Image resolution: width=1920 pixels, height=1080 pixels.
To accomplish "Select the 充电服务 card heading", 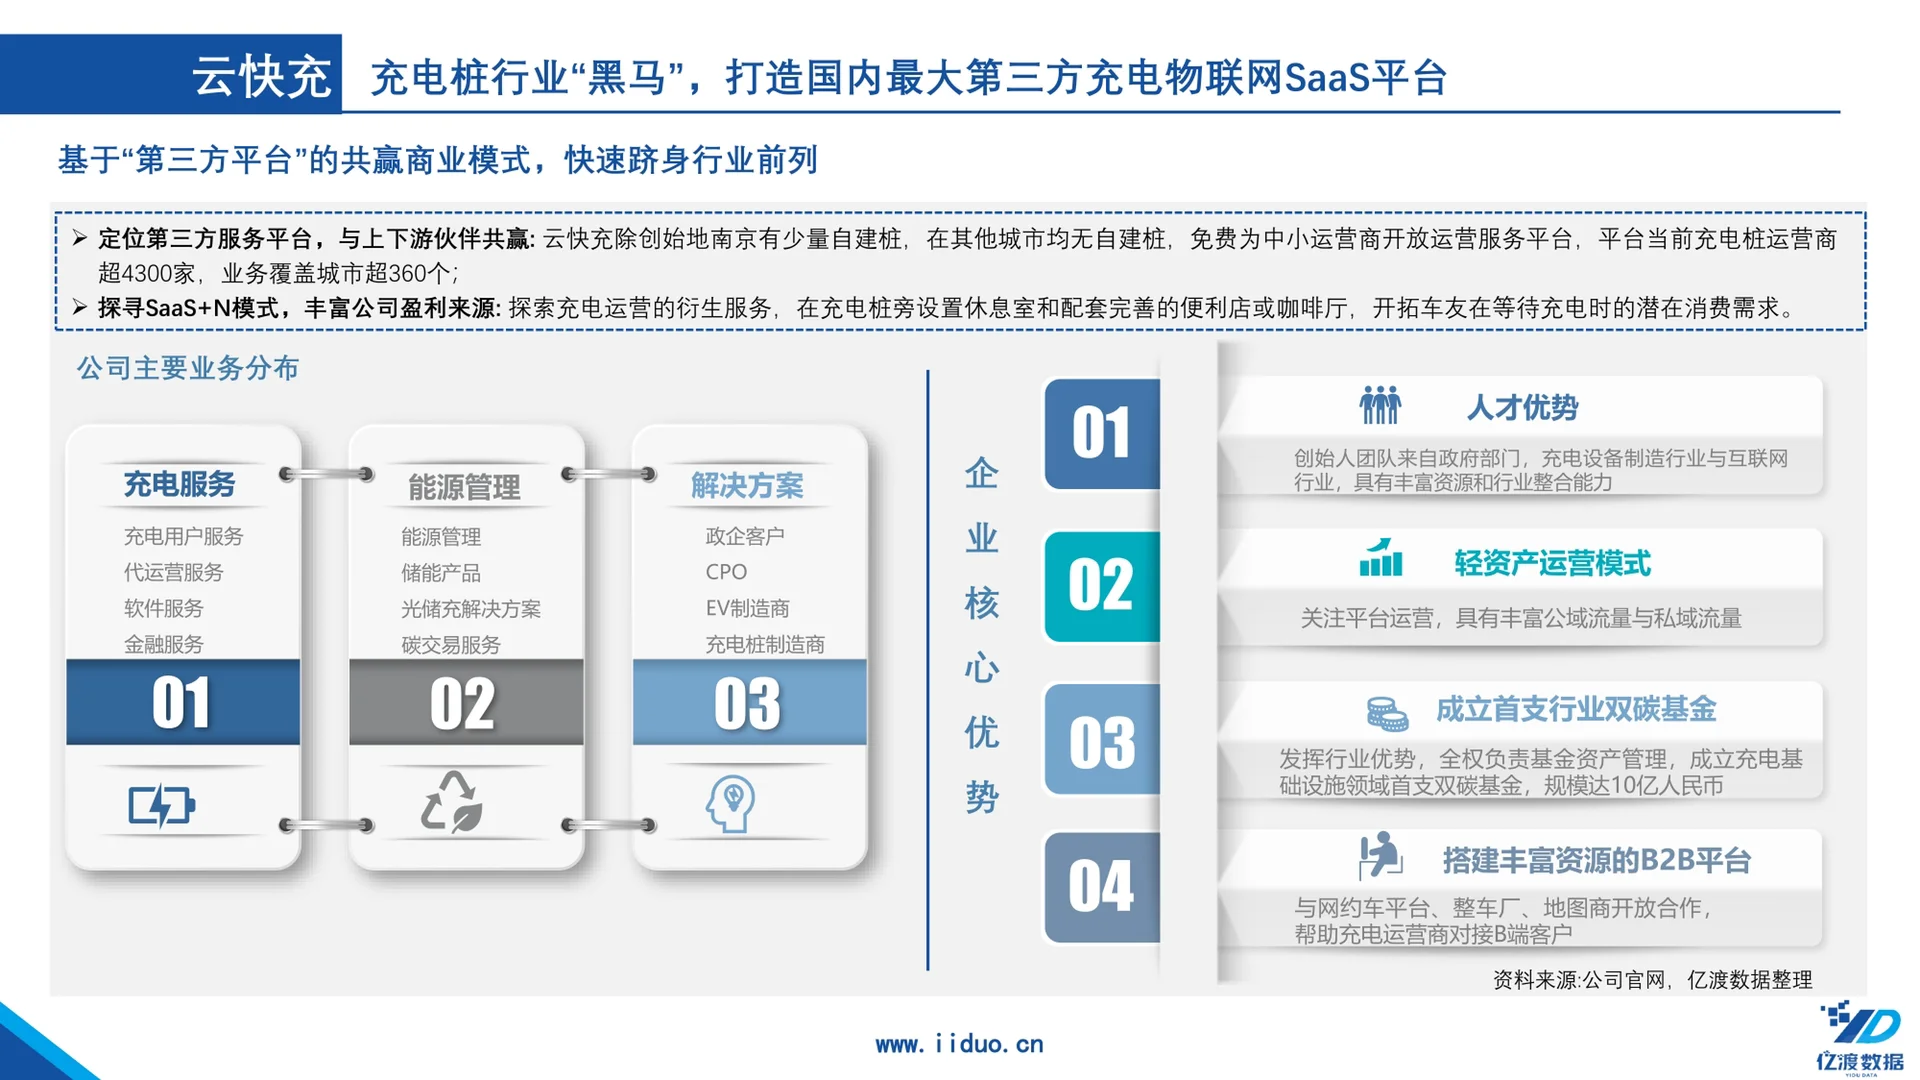I will 179,485.
